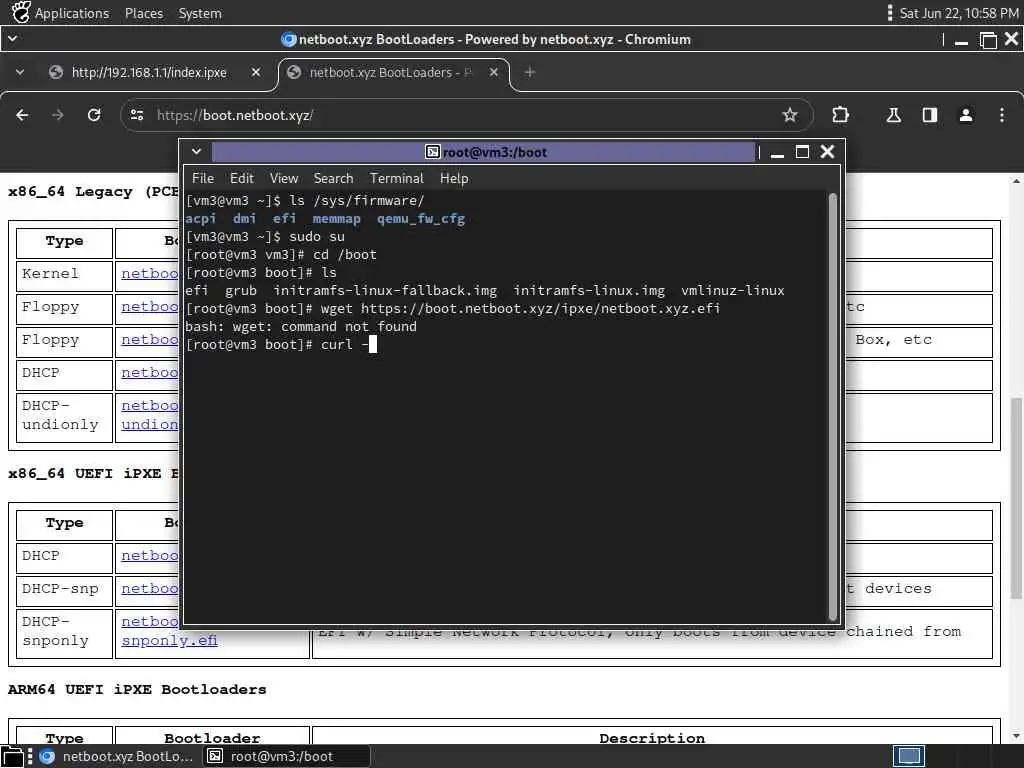Click 'initramfs-linux-fallback.img' in terminal output

(x=385, y=291)
